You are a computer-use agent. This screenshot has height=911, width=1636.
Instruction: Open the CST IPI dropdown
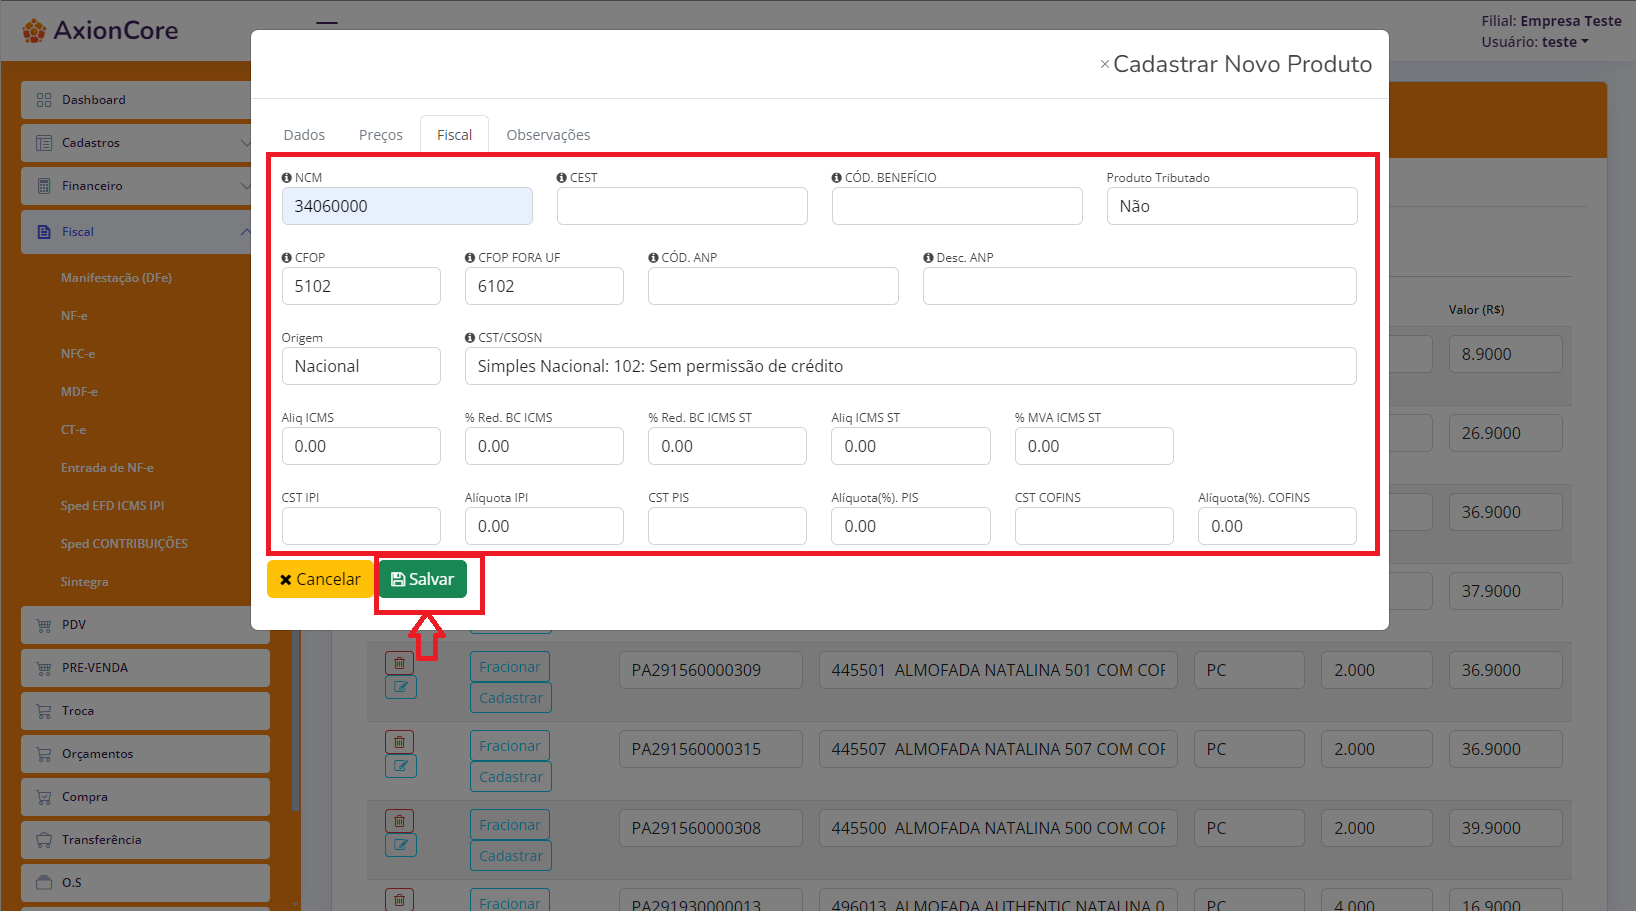[x=361, y=526]
